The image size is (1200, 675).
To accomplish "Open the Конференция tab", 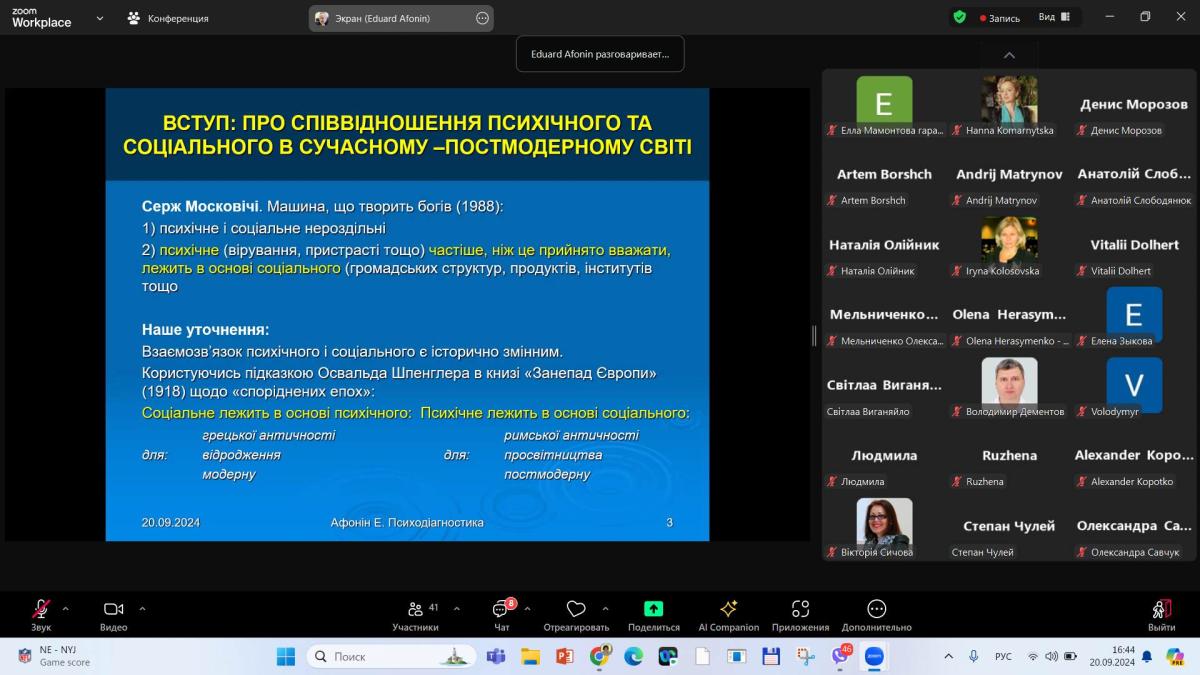I will (x=168, y=18).
